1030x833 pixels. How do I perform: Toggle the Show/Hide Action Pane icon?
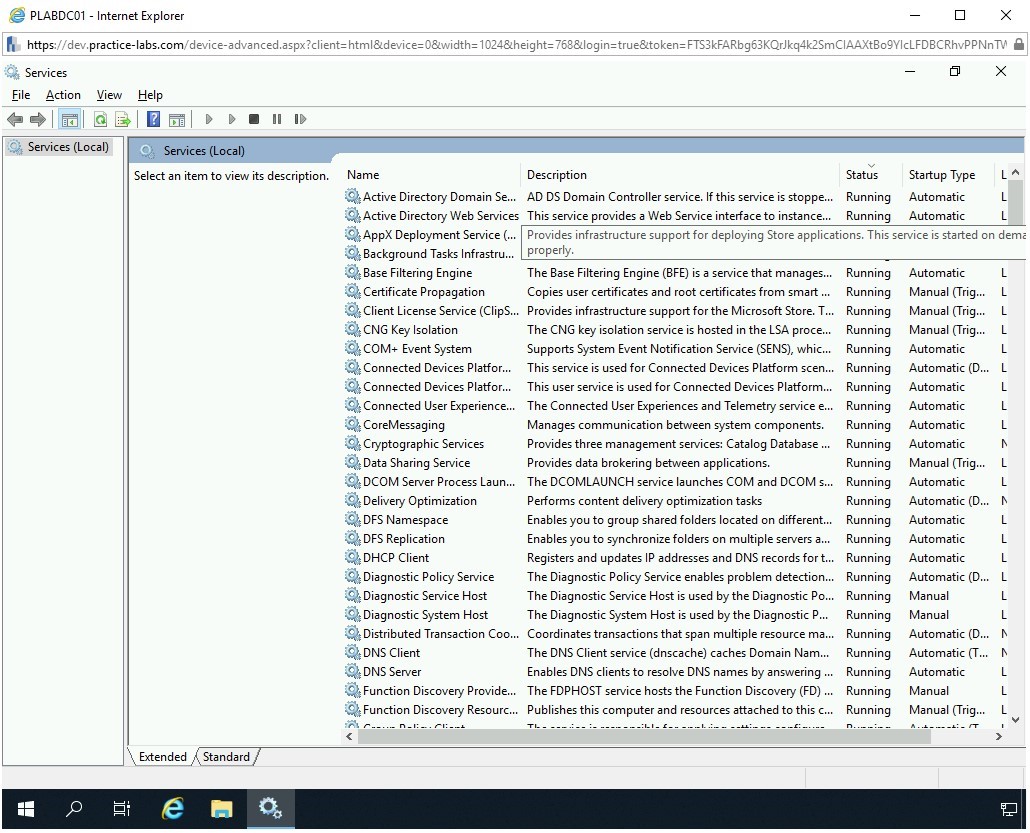[x=177, y=119]
